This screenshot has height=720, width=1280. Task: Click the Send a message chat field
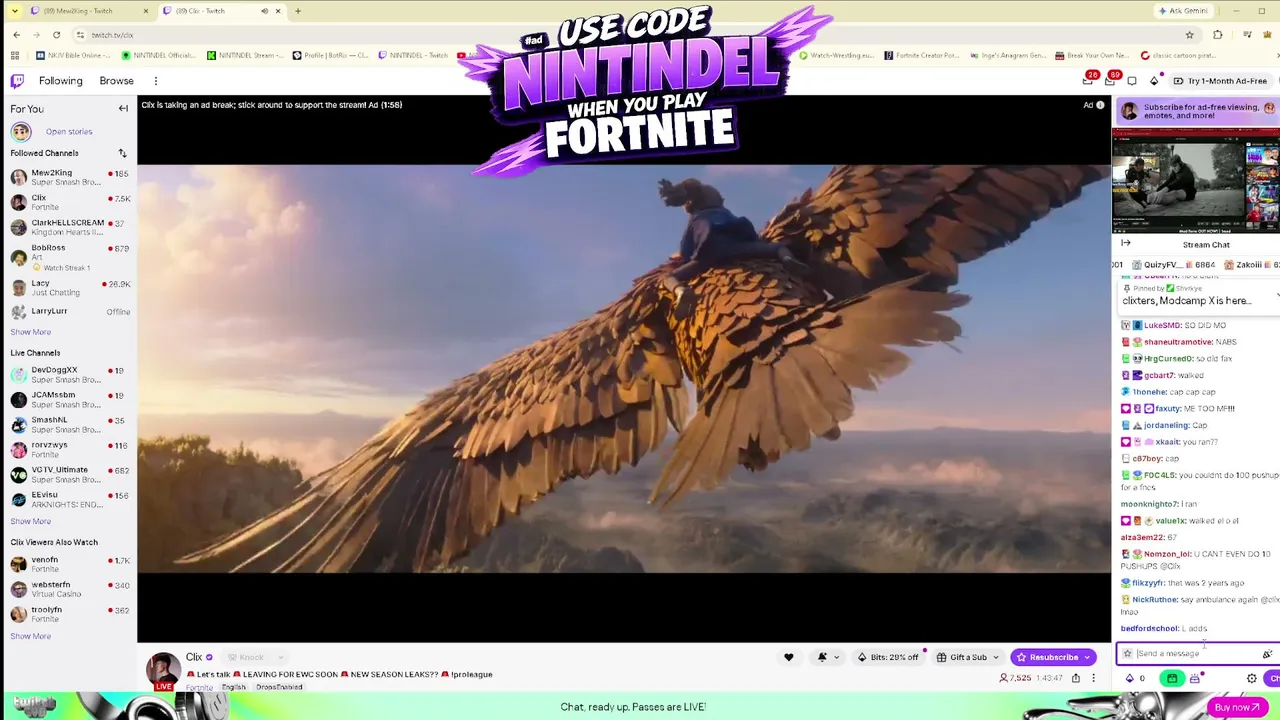pos(1196,654)
